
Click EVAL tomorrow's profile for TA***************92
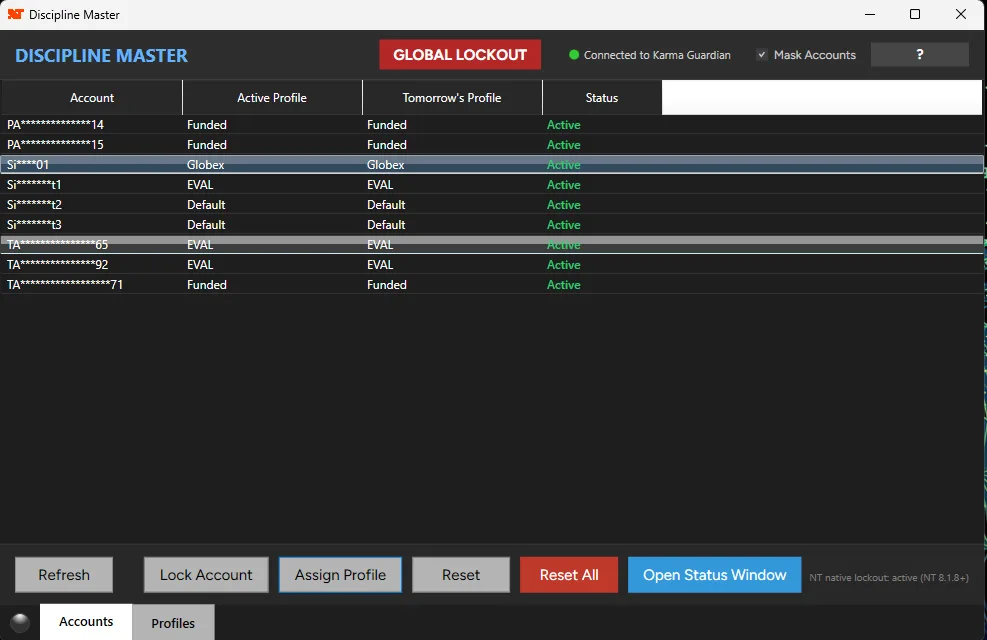(x=380, y=265)
